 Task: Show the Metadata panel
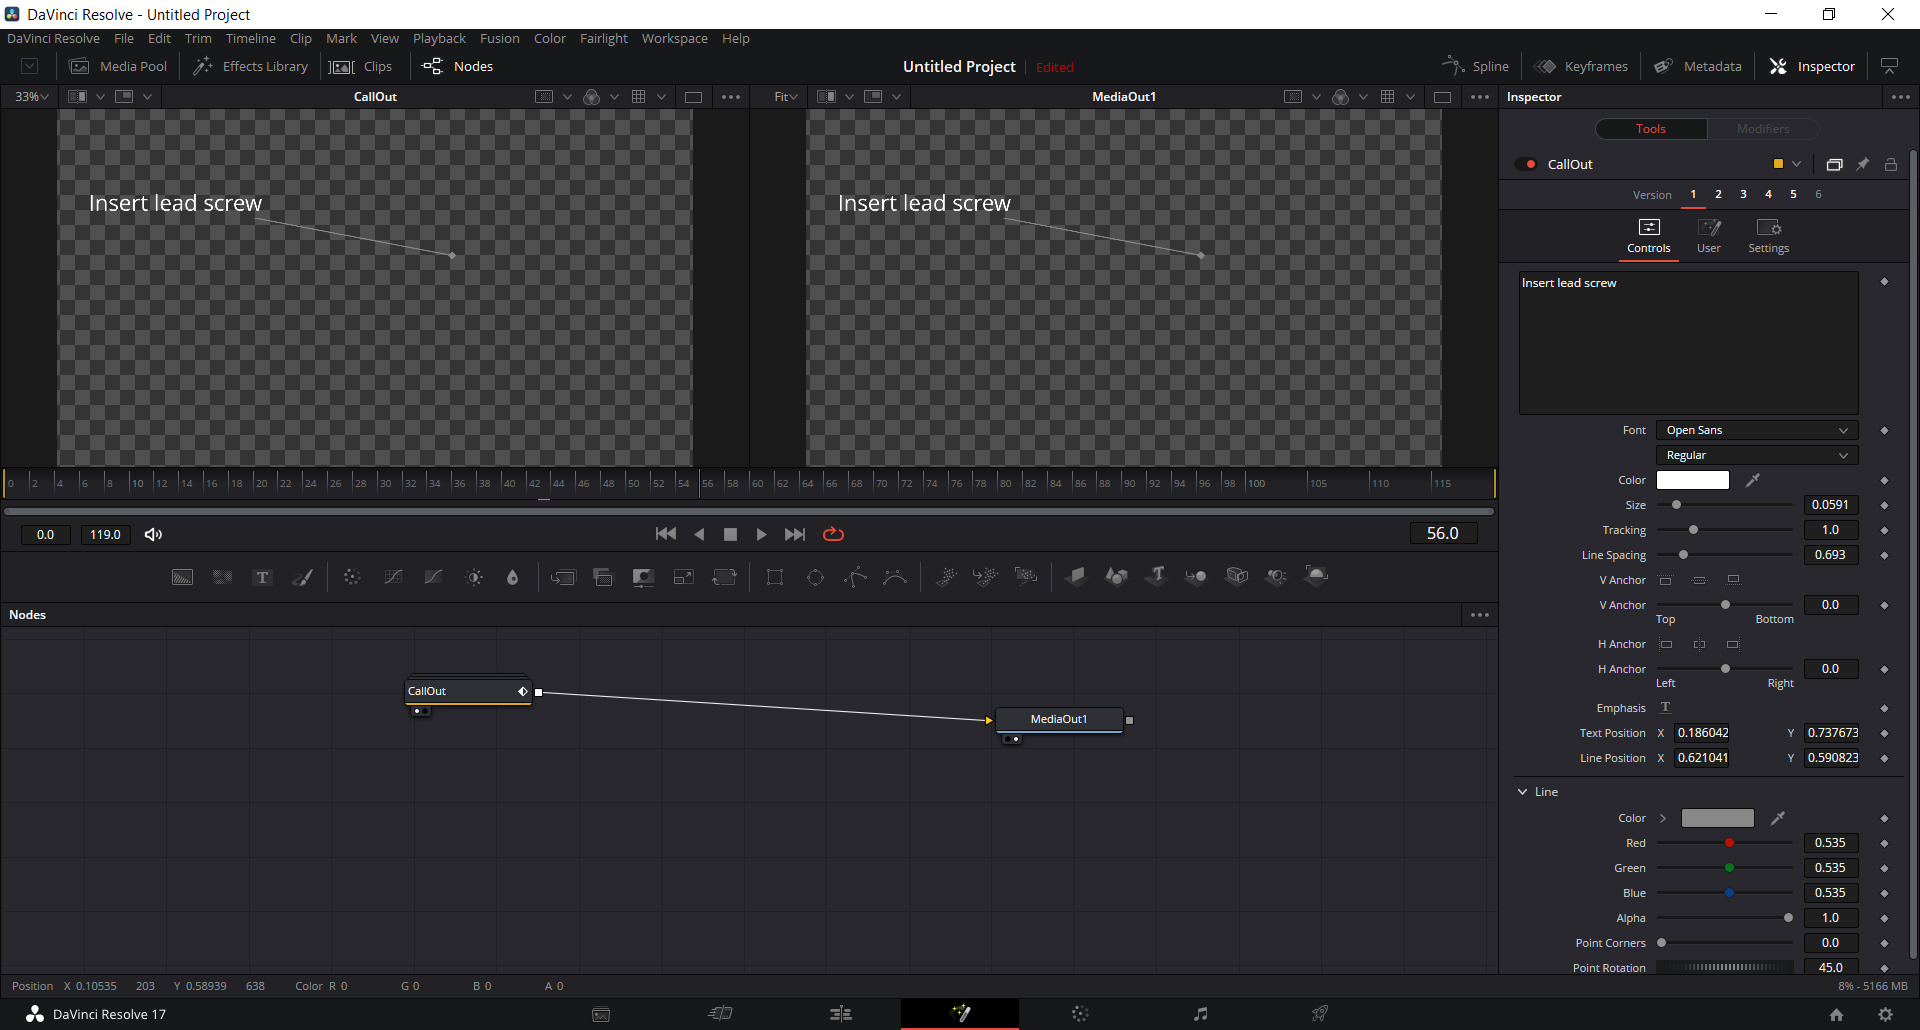pos(1698,66)
